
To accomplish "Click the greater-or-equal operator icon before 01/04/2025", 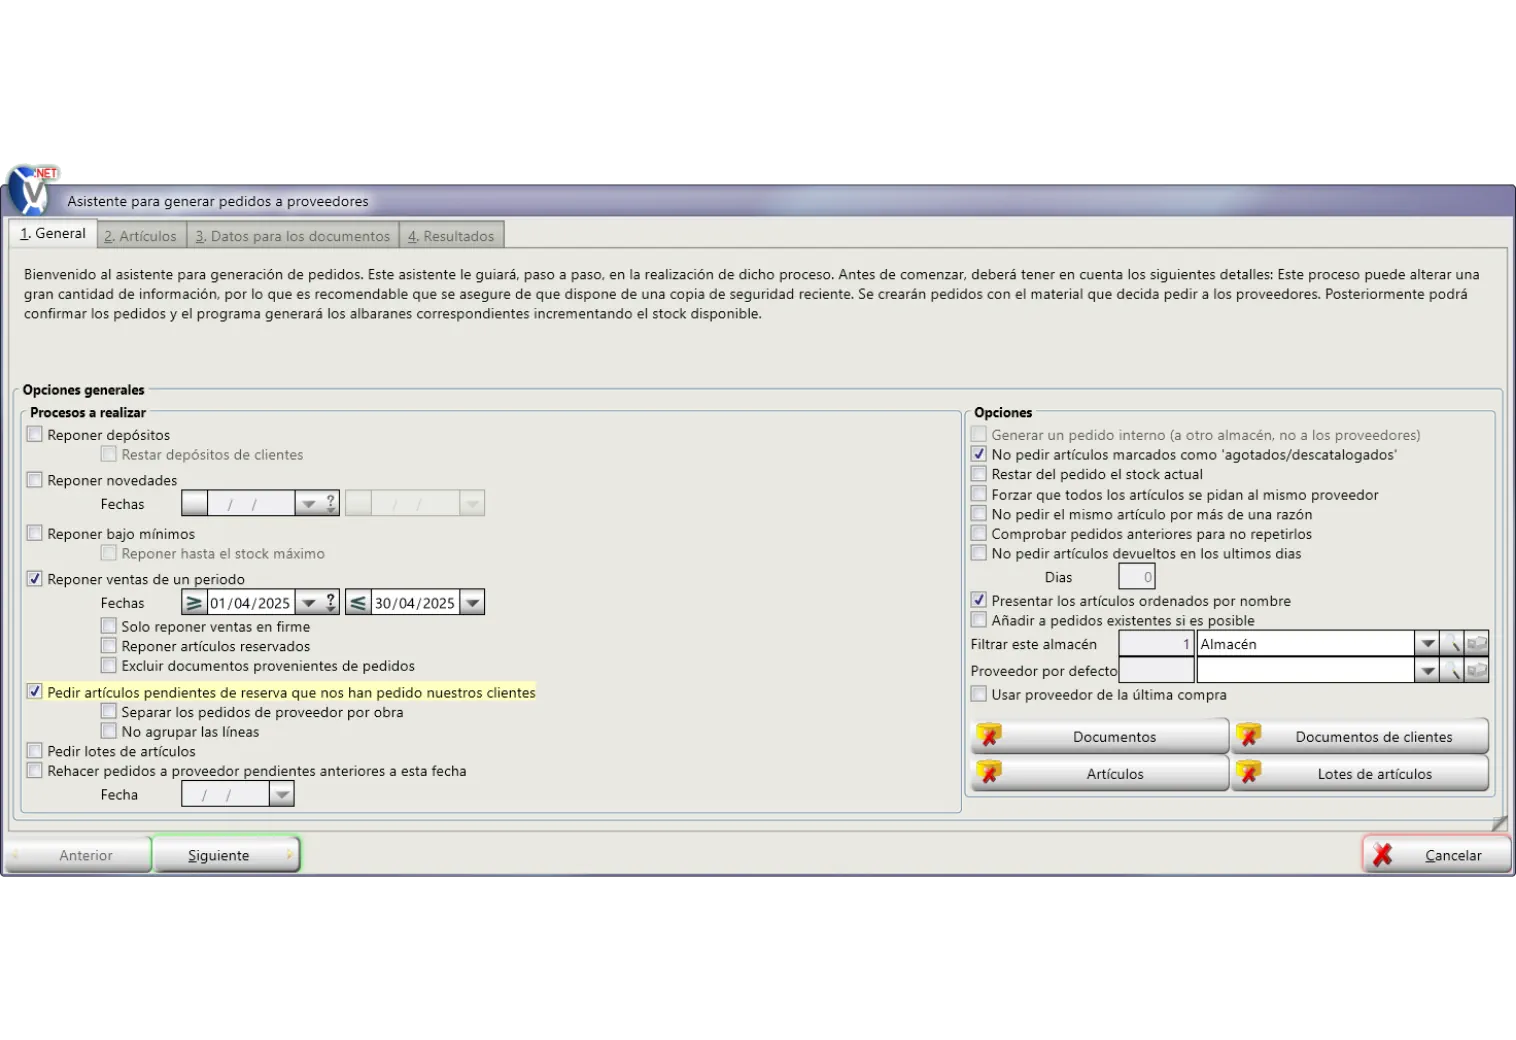I will 194,603.
